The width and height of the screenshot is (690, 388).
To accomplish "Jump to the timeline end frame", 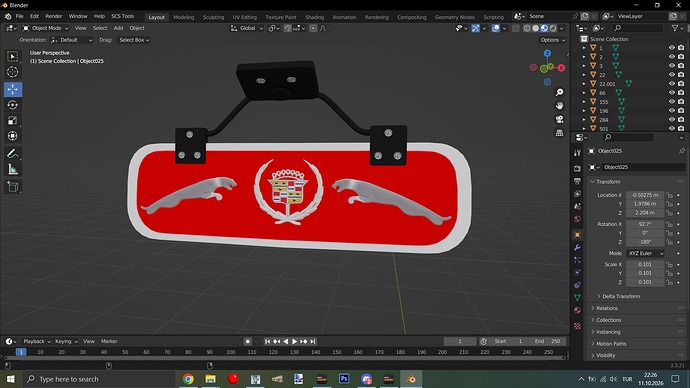I will tap(313, 341).
